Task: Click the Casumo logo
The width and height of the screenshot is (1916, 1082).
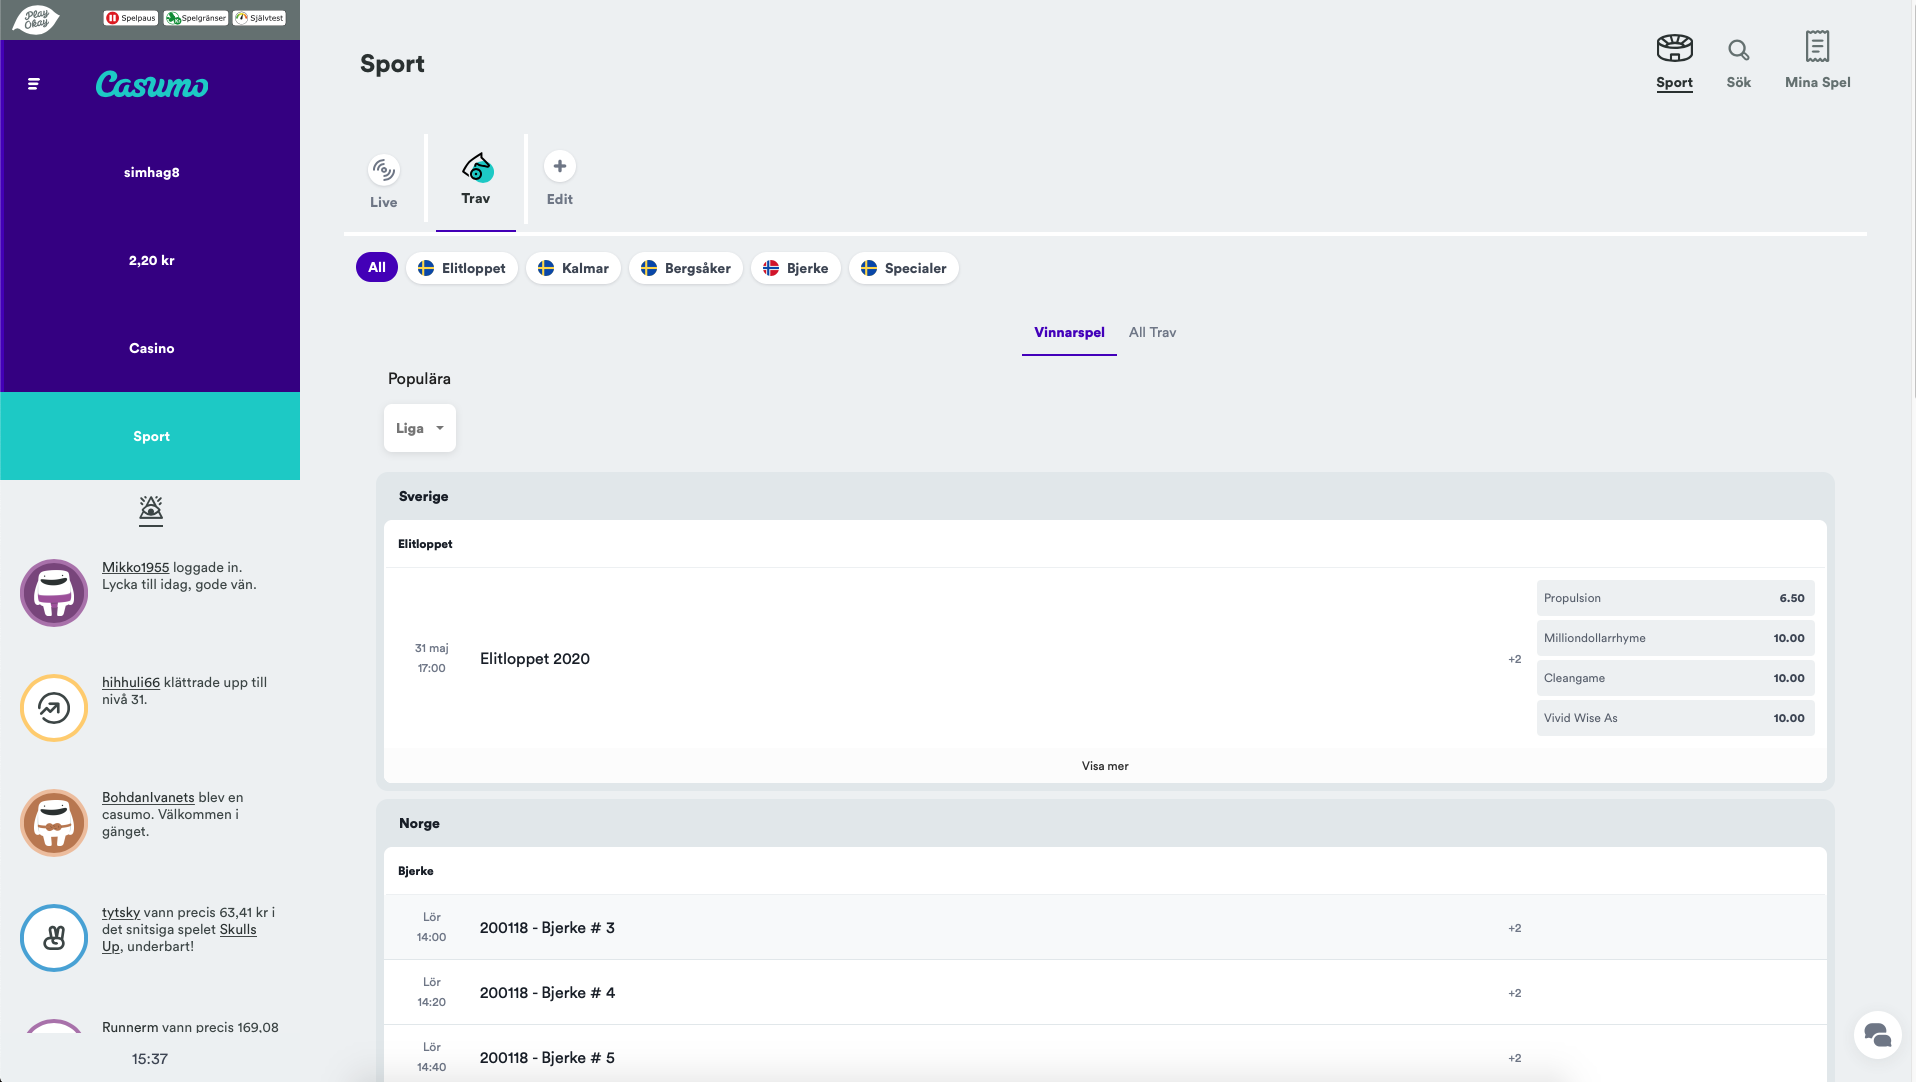Action: coord(152,85)
